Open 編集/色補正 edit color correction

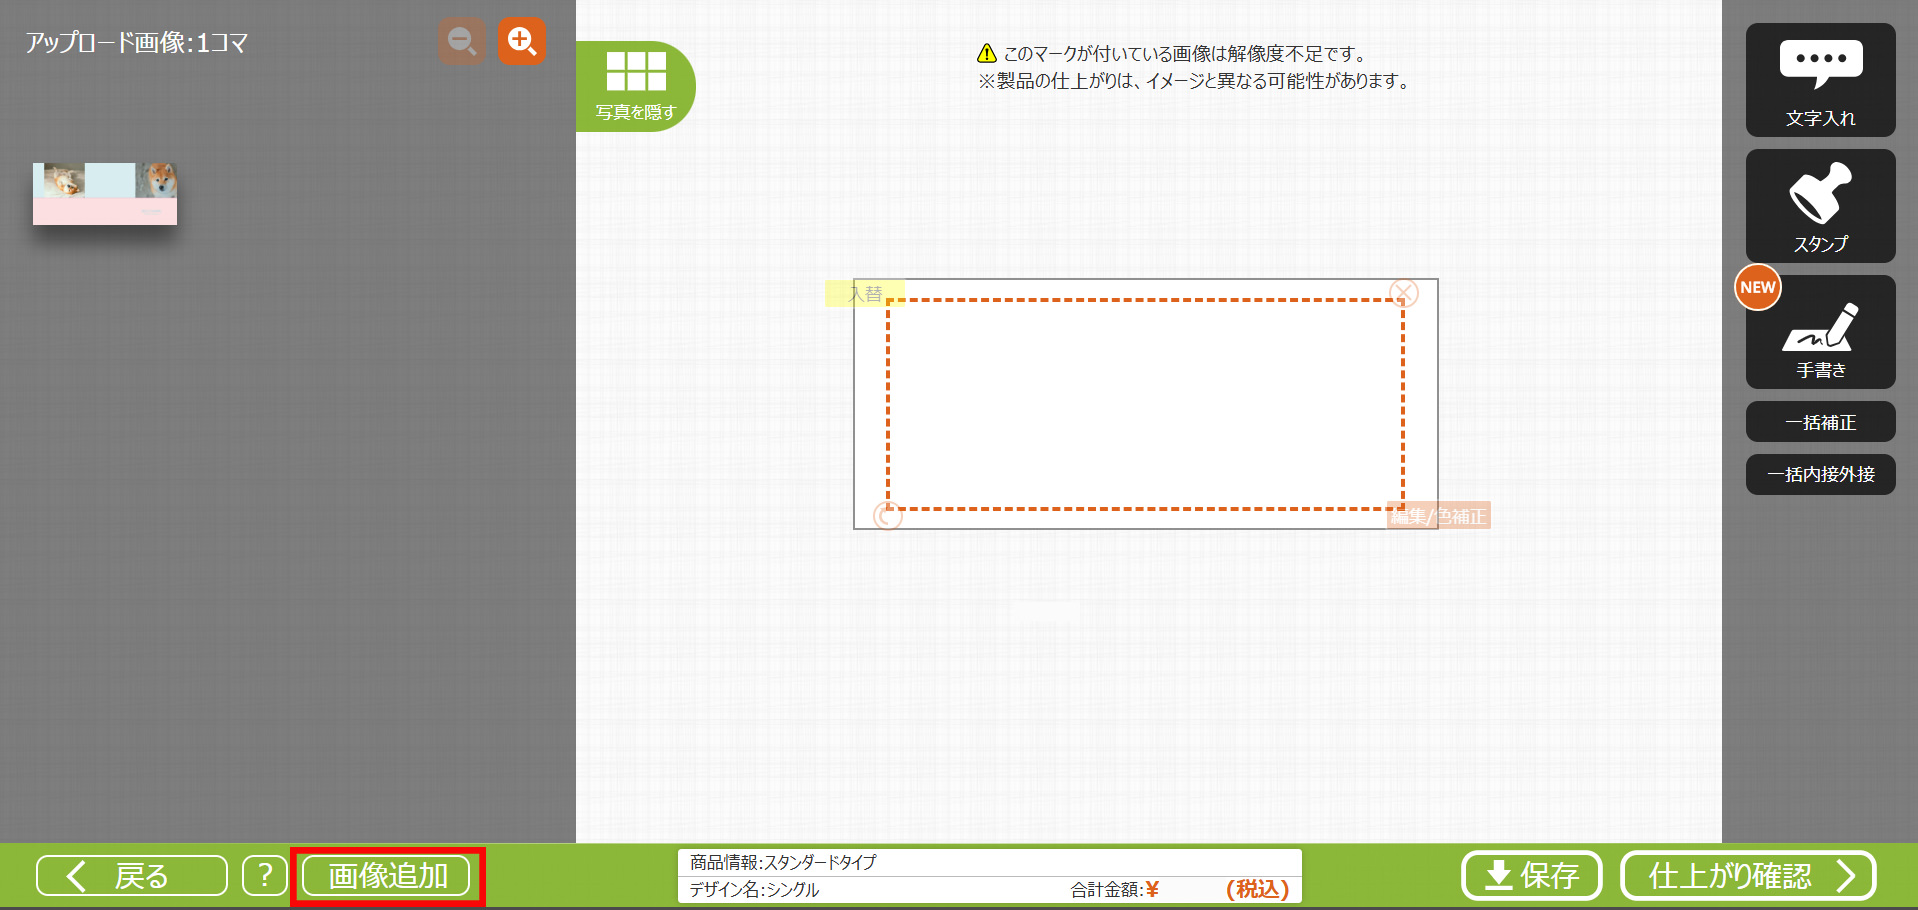(1438, 515)
